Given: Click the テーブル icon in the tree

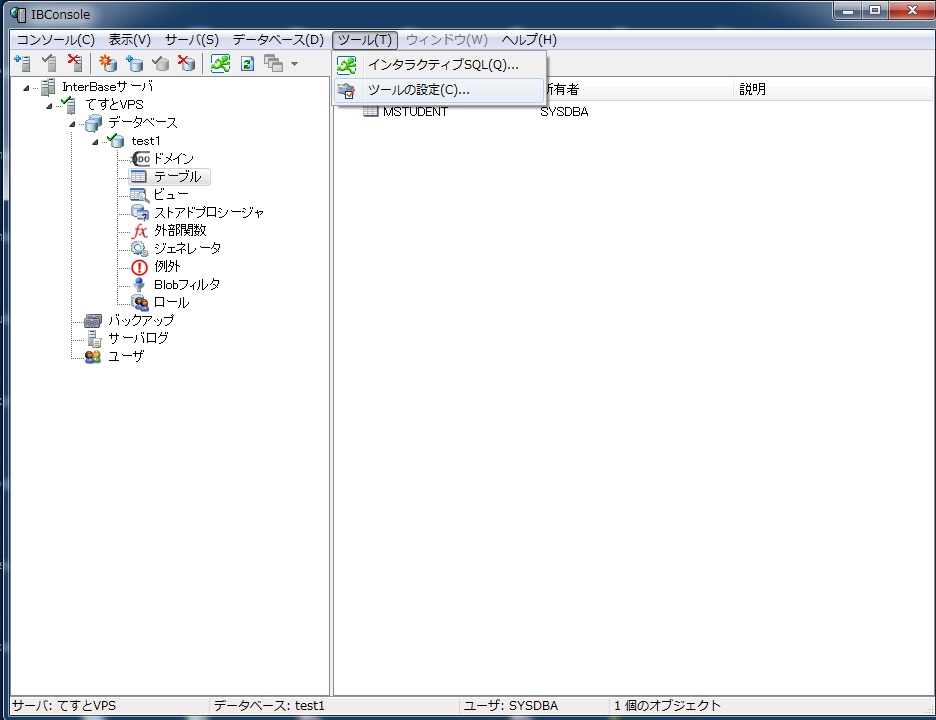Looking at the screenshot, I should 138,177.
